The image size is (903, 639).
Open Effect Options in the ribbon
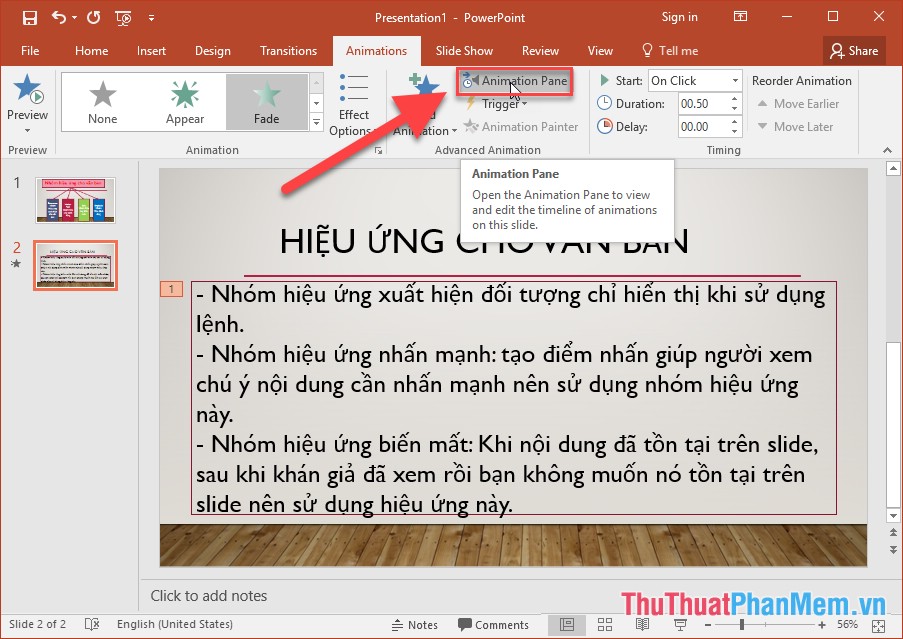[x=353, y=104]
